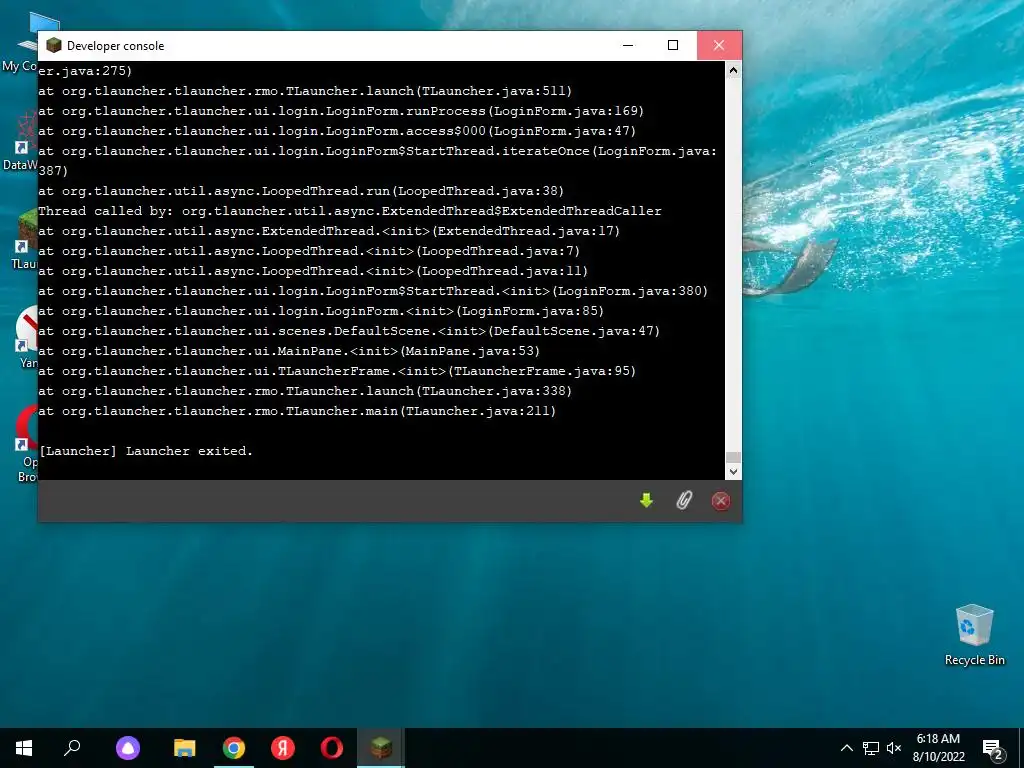Close the Developer console window
The image size is (1024, 768).
tap(719, 45)
